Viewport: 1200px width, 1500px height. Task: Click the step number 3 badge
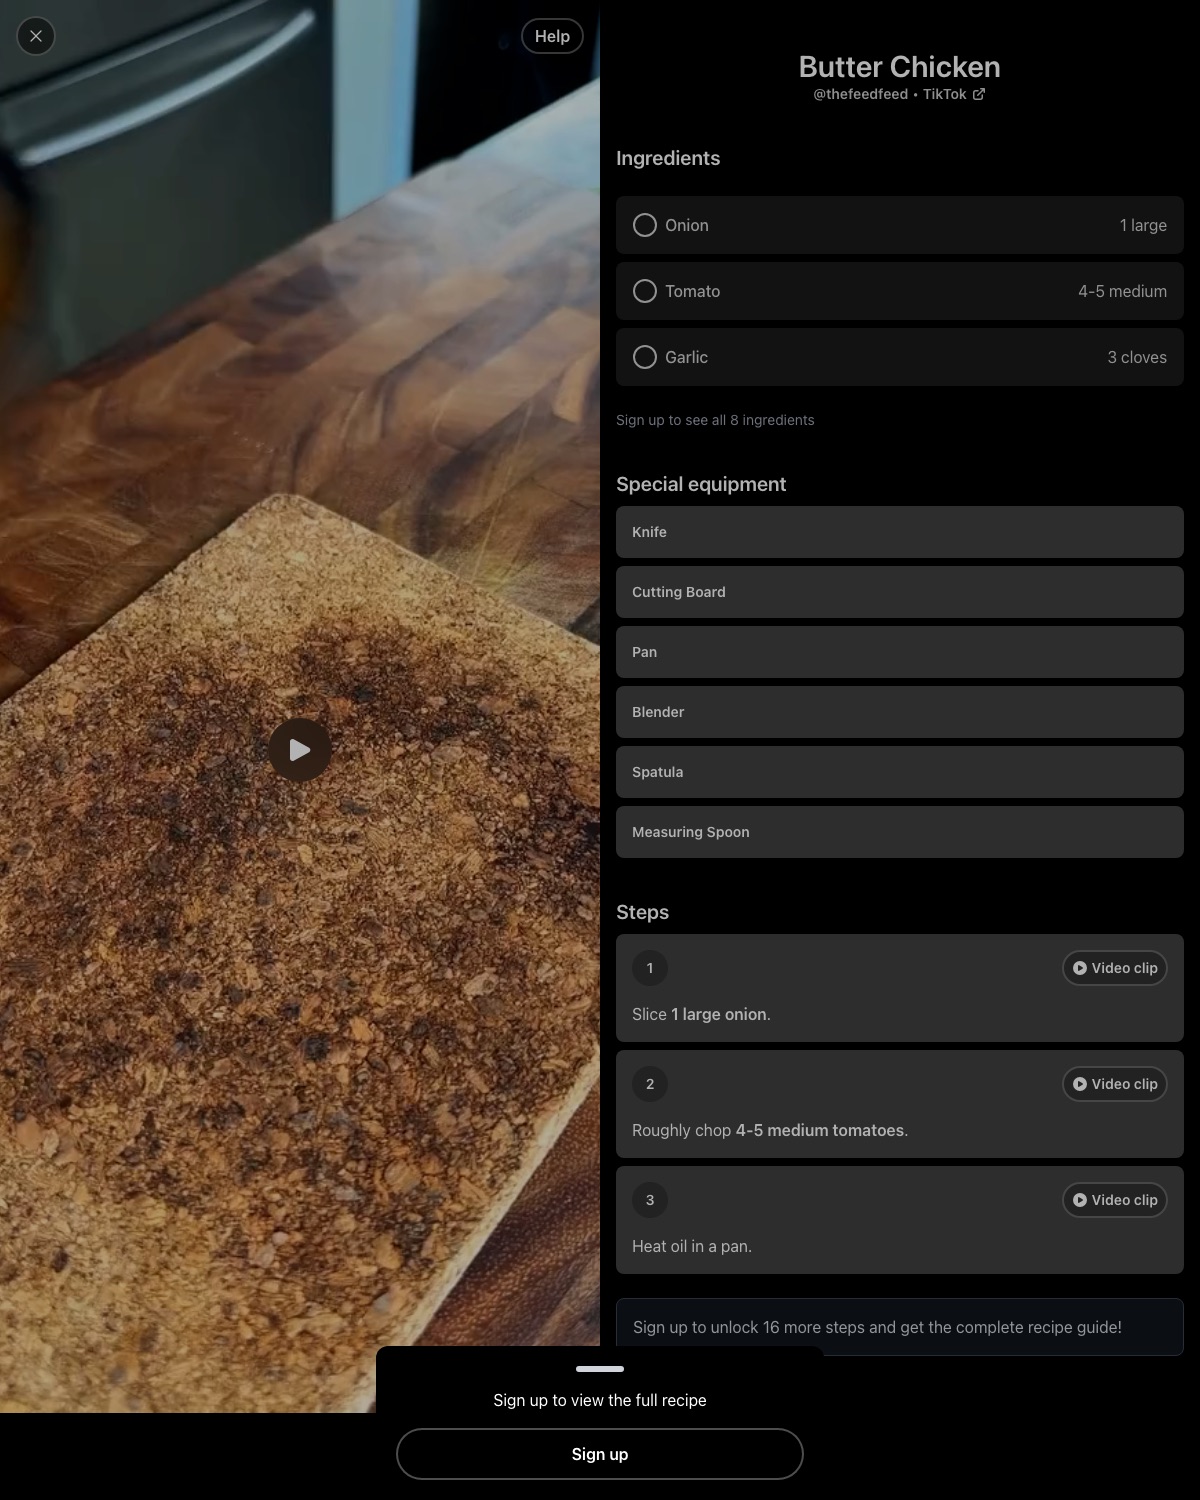coord(650,1200)
